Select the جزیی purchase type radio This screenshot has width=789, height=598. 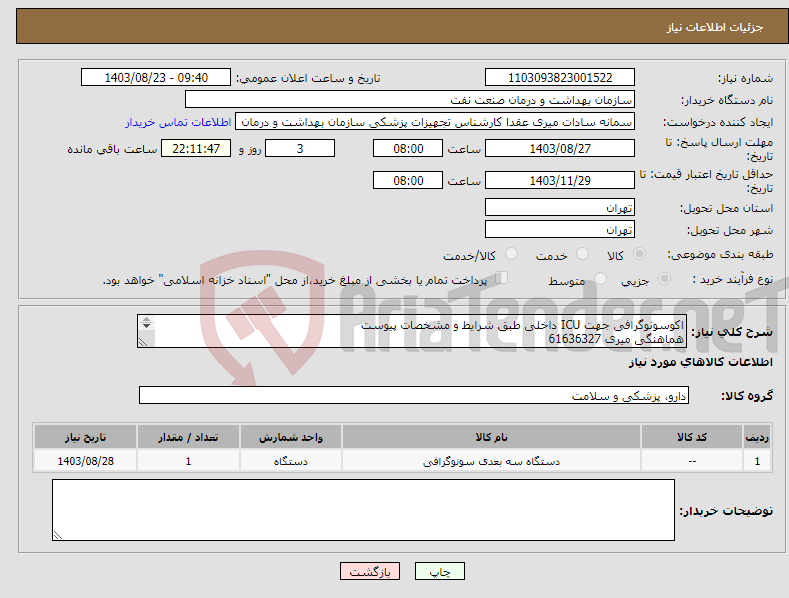click(x=664, y=279)
